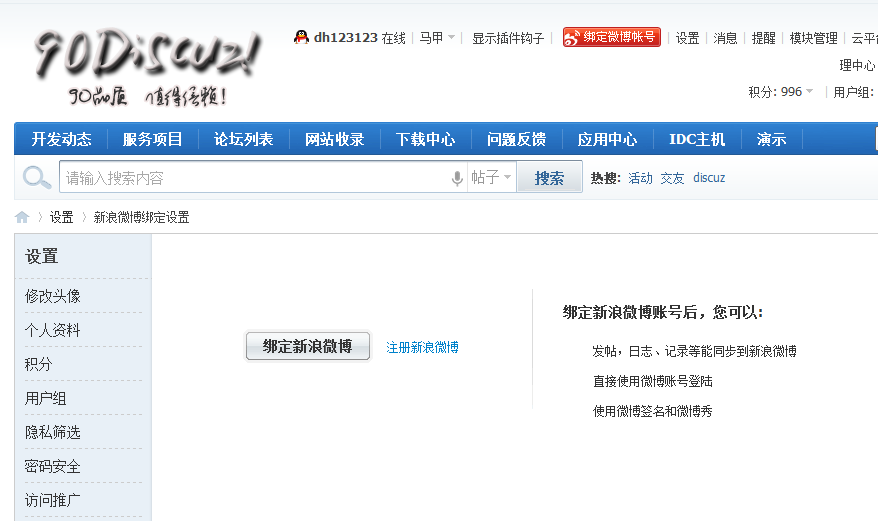Click hot search term discuz

(x=709, y=178)
